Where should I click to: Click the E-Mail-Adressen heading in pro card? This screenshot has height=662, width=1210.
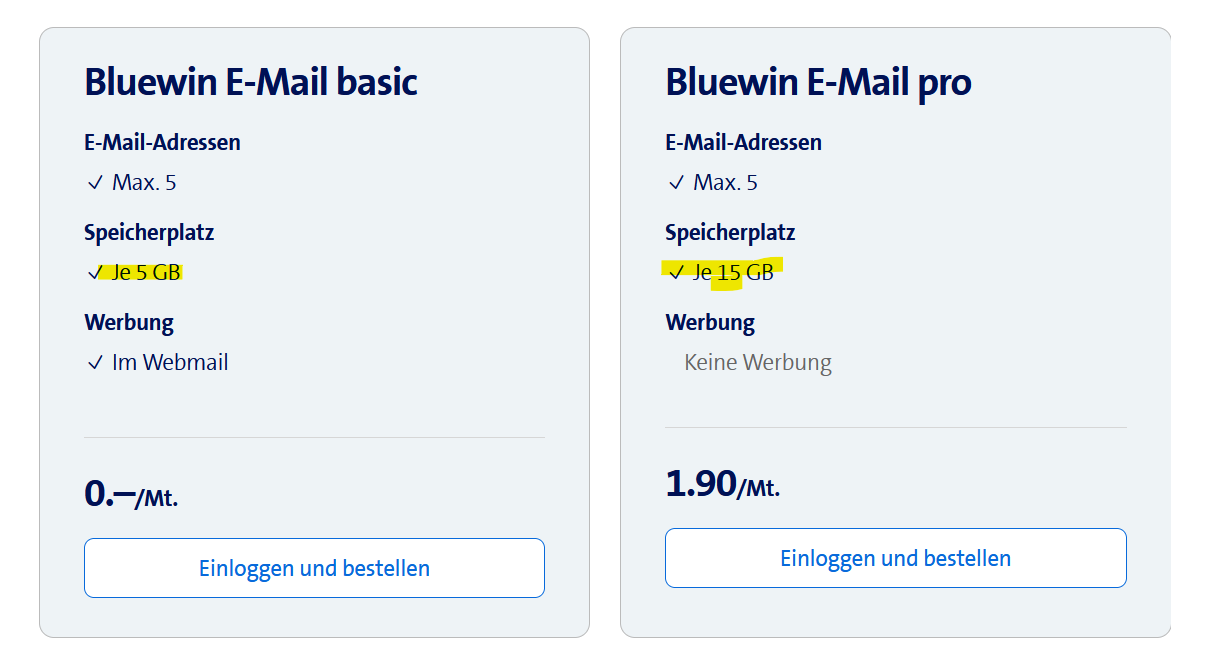pyautogui.click(x=743, y=142)
